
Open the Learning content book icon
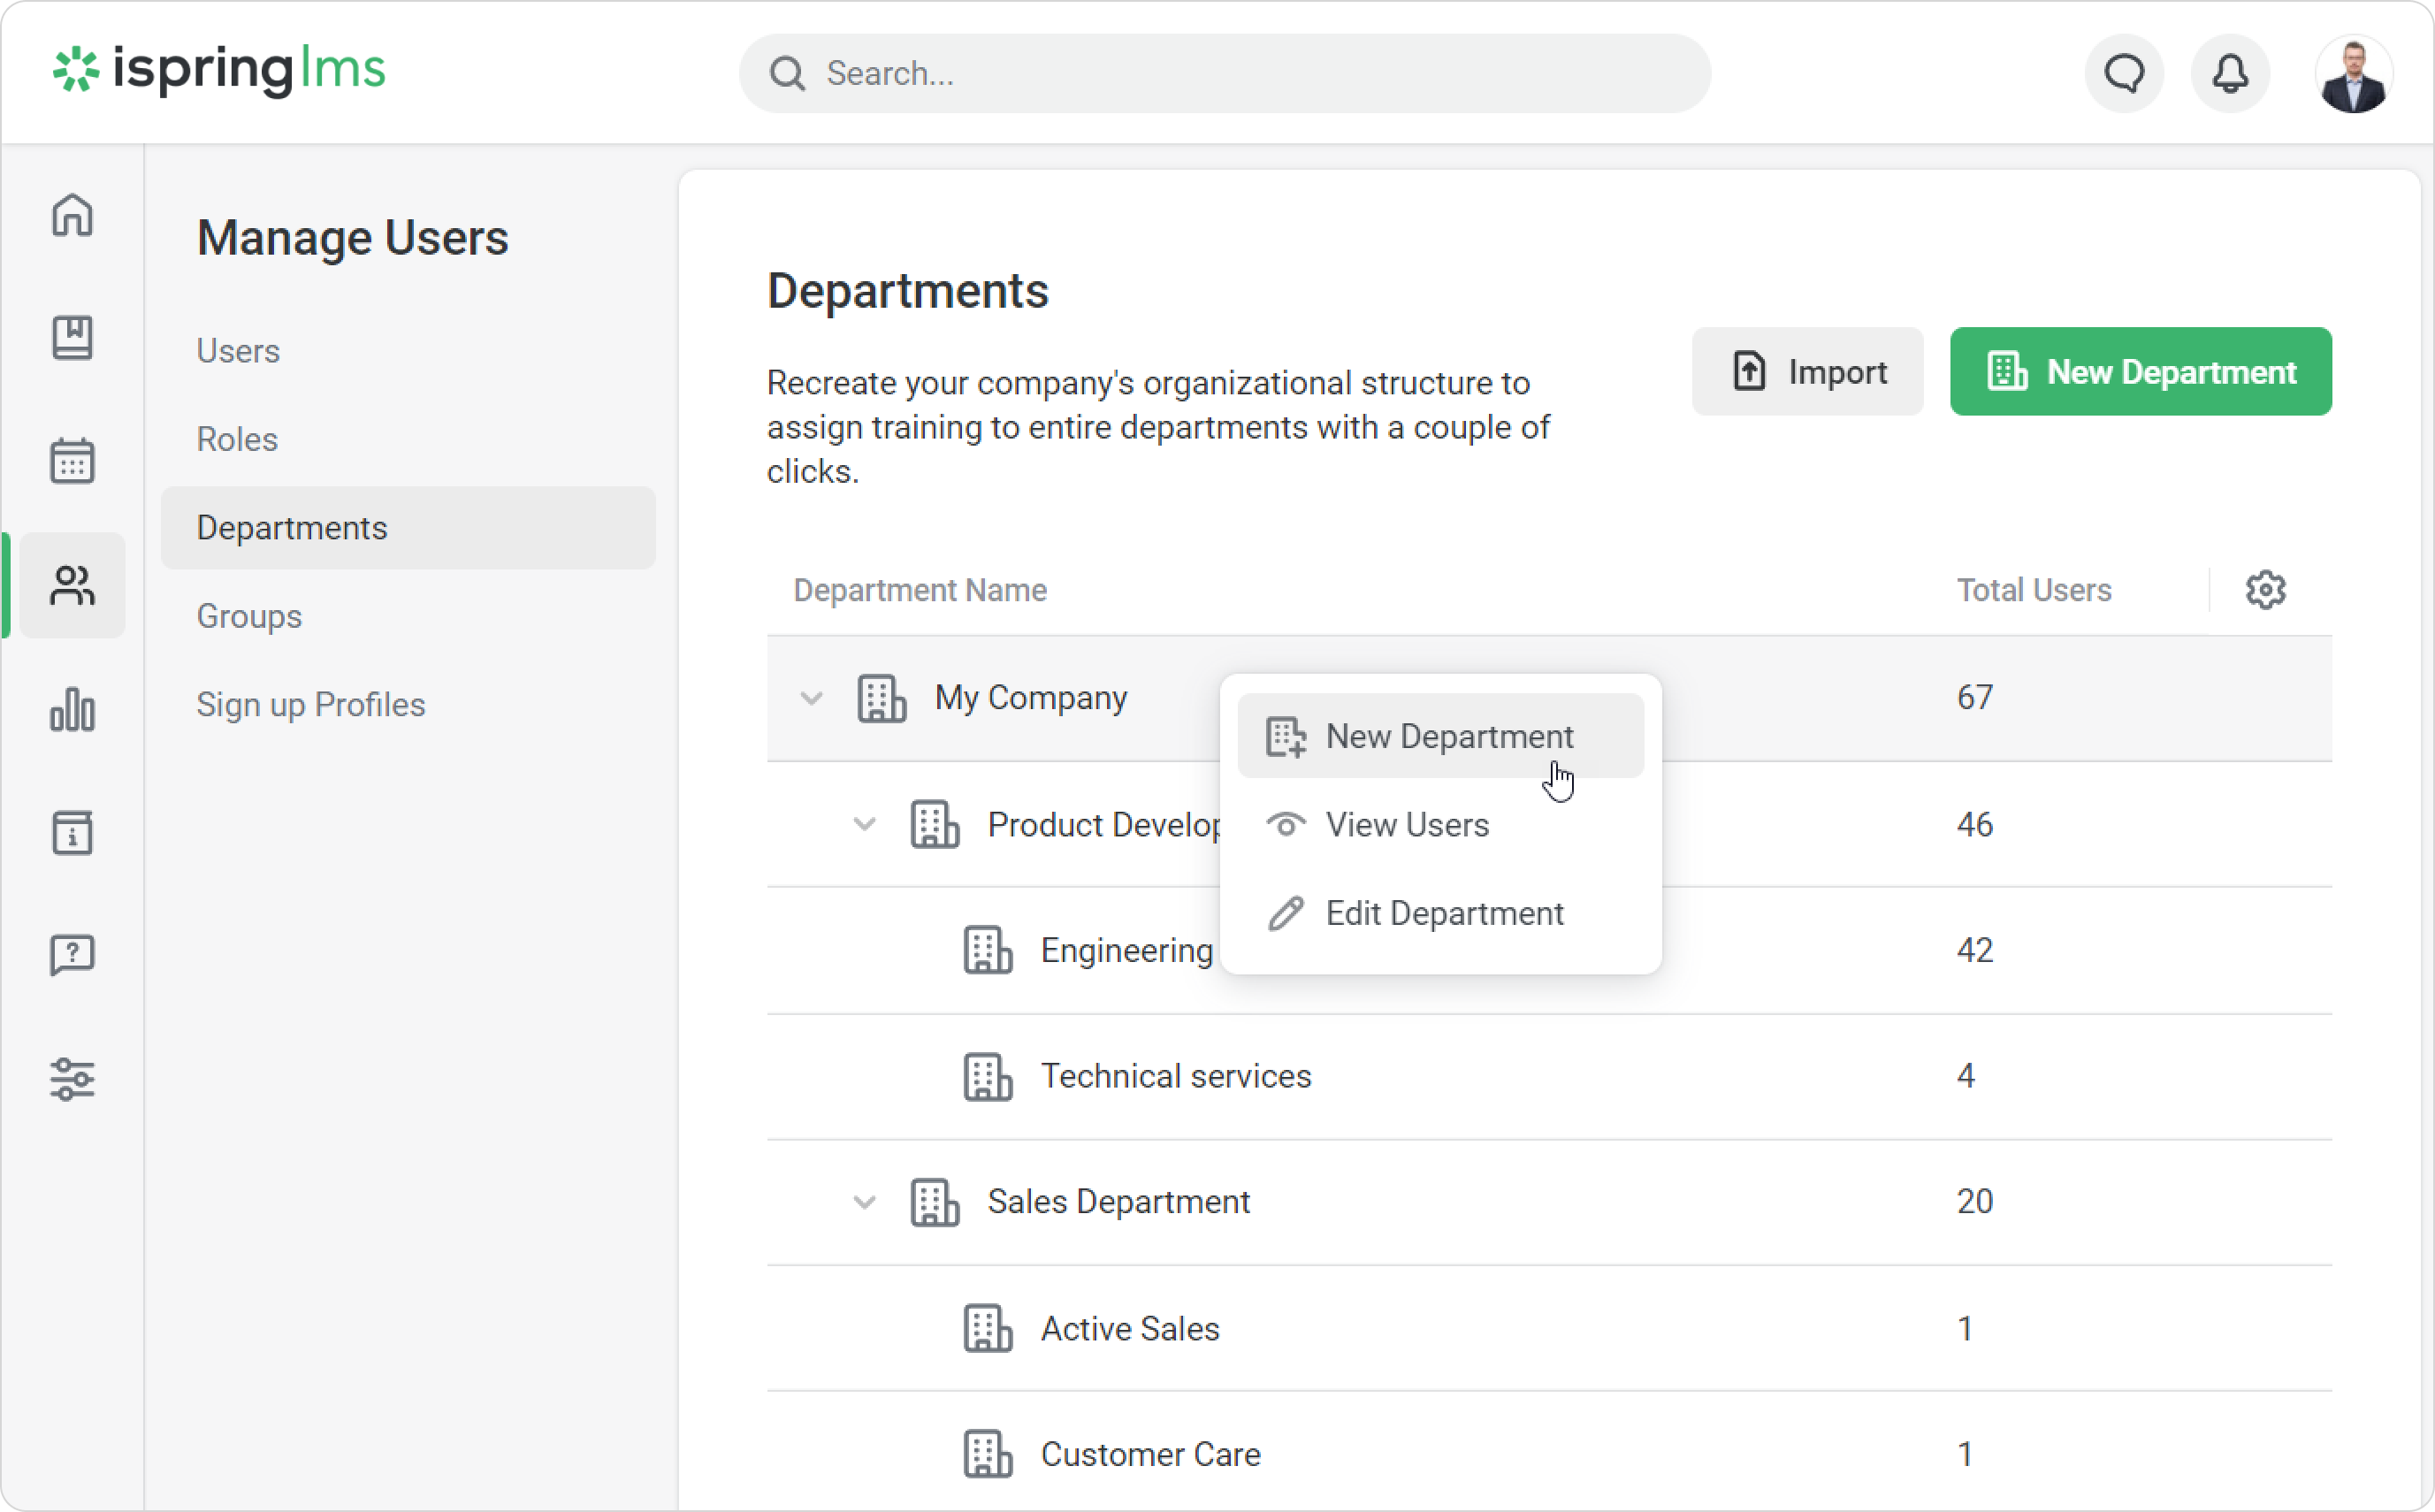(x=72, y=338)
